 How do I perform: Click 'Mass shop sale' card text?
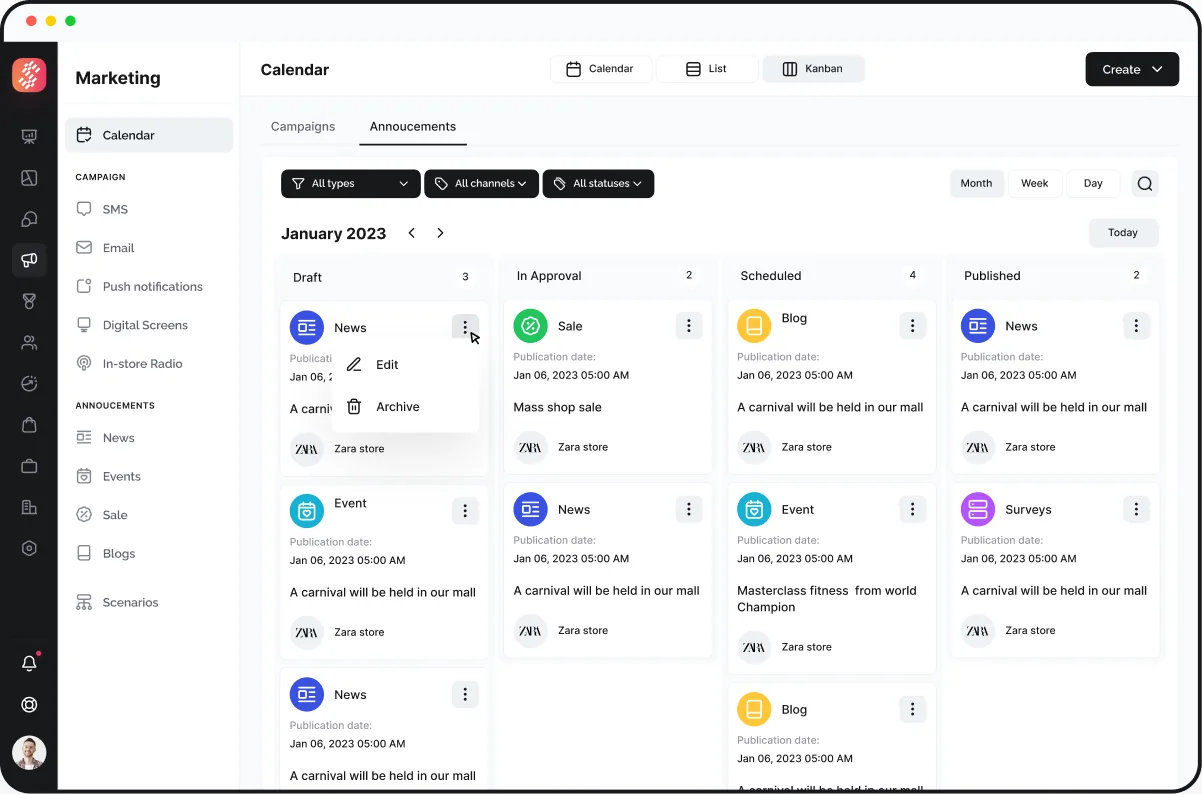pyautogui.click(x=557, y=407)
